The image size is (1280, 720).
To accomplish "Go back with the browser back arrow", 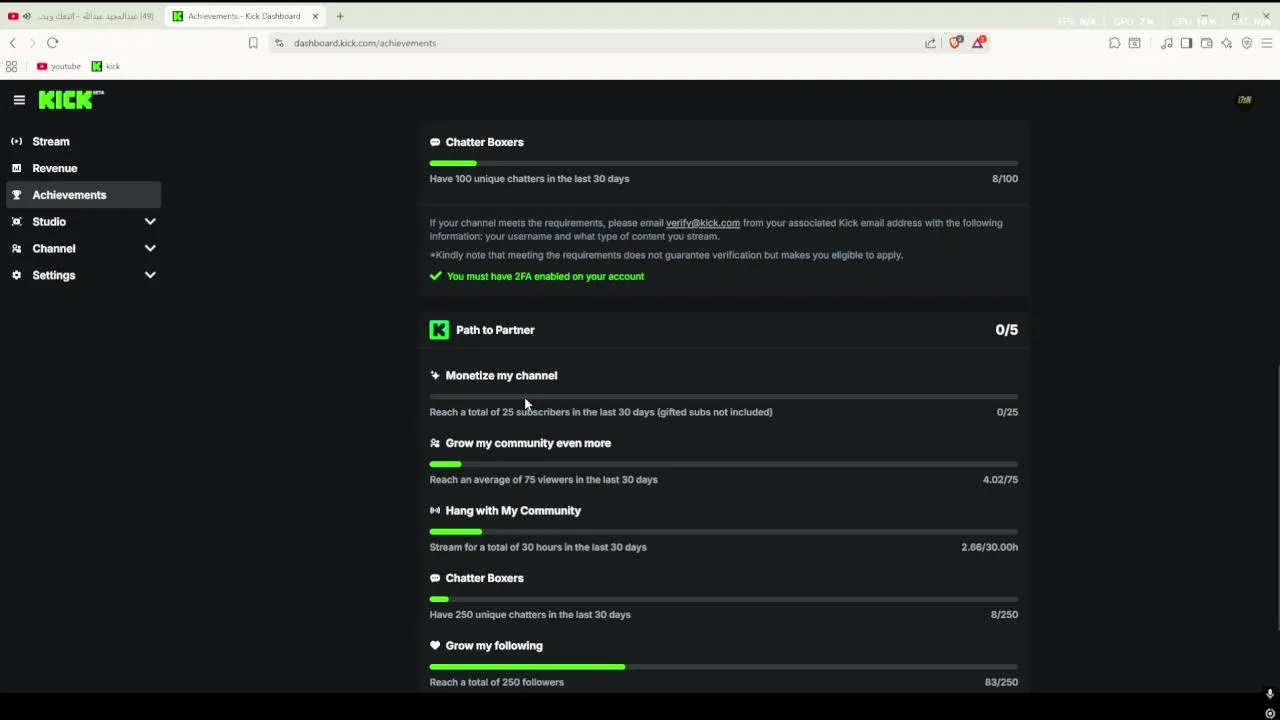I will 13,43.
